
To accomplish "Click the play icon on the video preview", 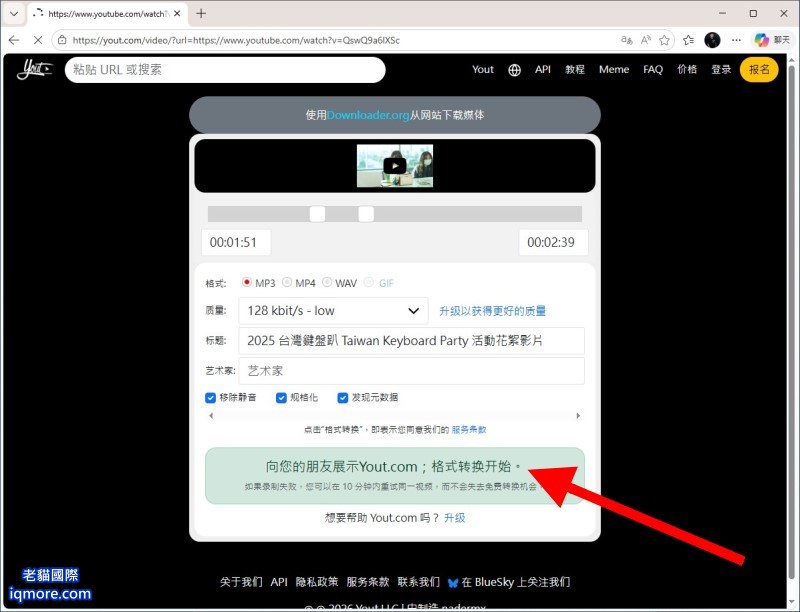I will tap(395, 166).
